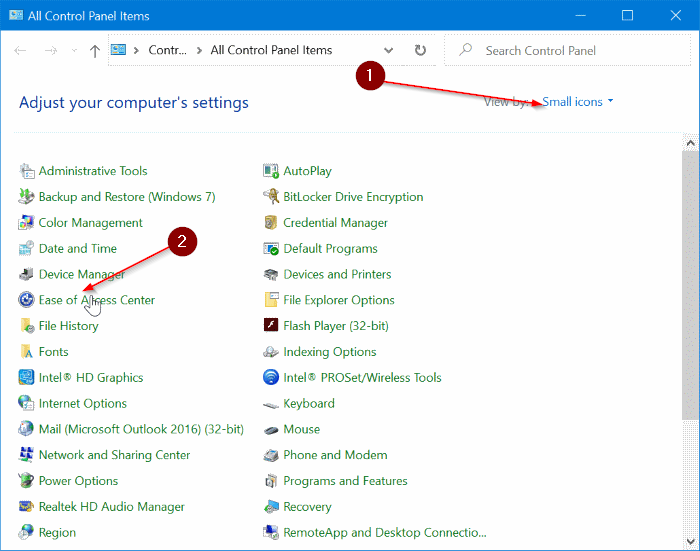
Task: Click the Backup and Restore icon
Action: [x=26, y=197]
